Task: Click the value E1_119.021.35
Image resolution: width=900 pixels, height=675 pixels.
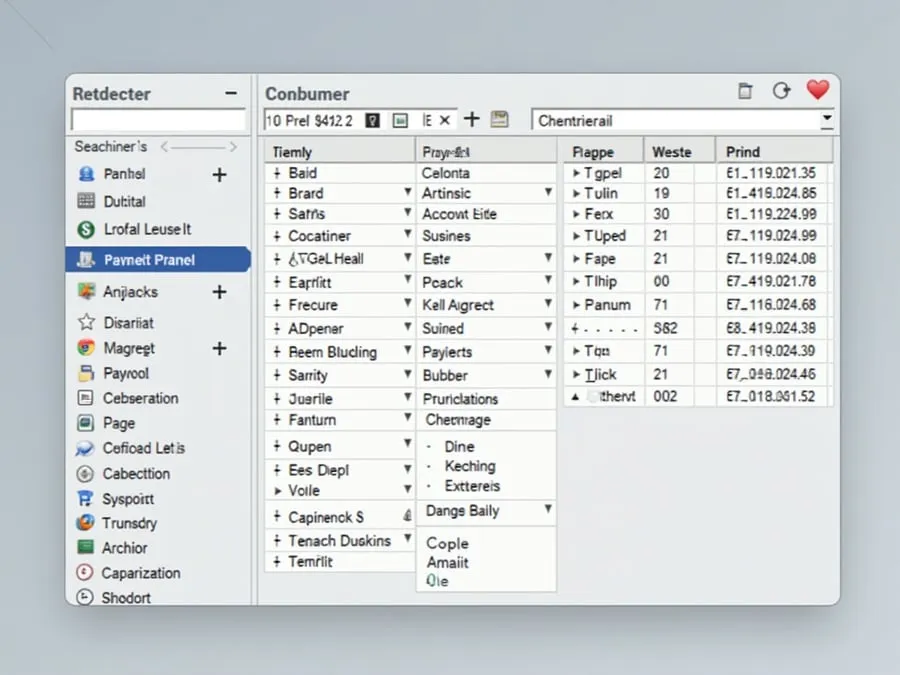Action: pyautogui.click(x=771, y=173)
